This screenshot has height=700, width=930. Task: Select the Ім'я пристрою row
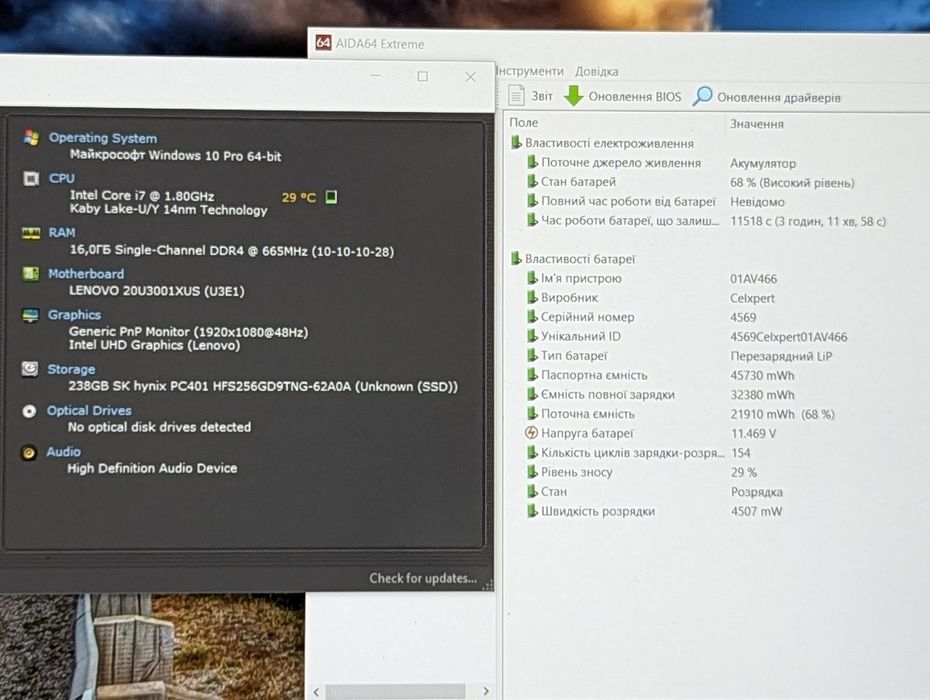581,278
